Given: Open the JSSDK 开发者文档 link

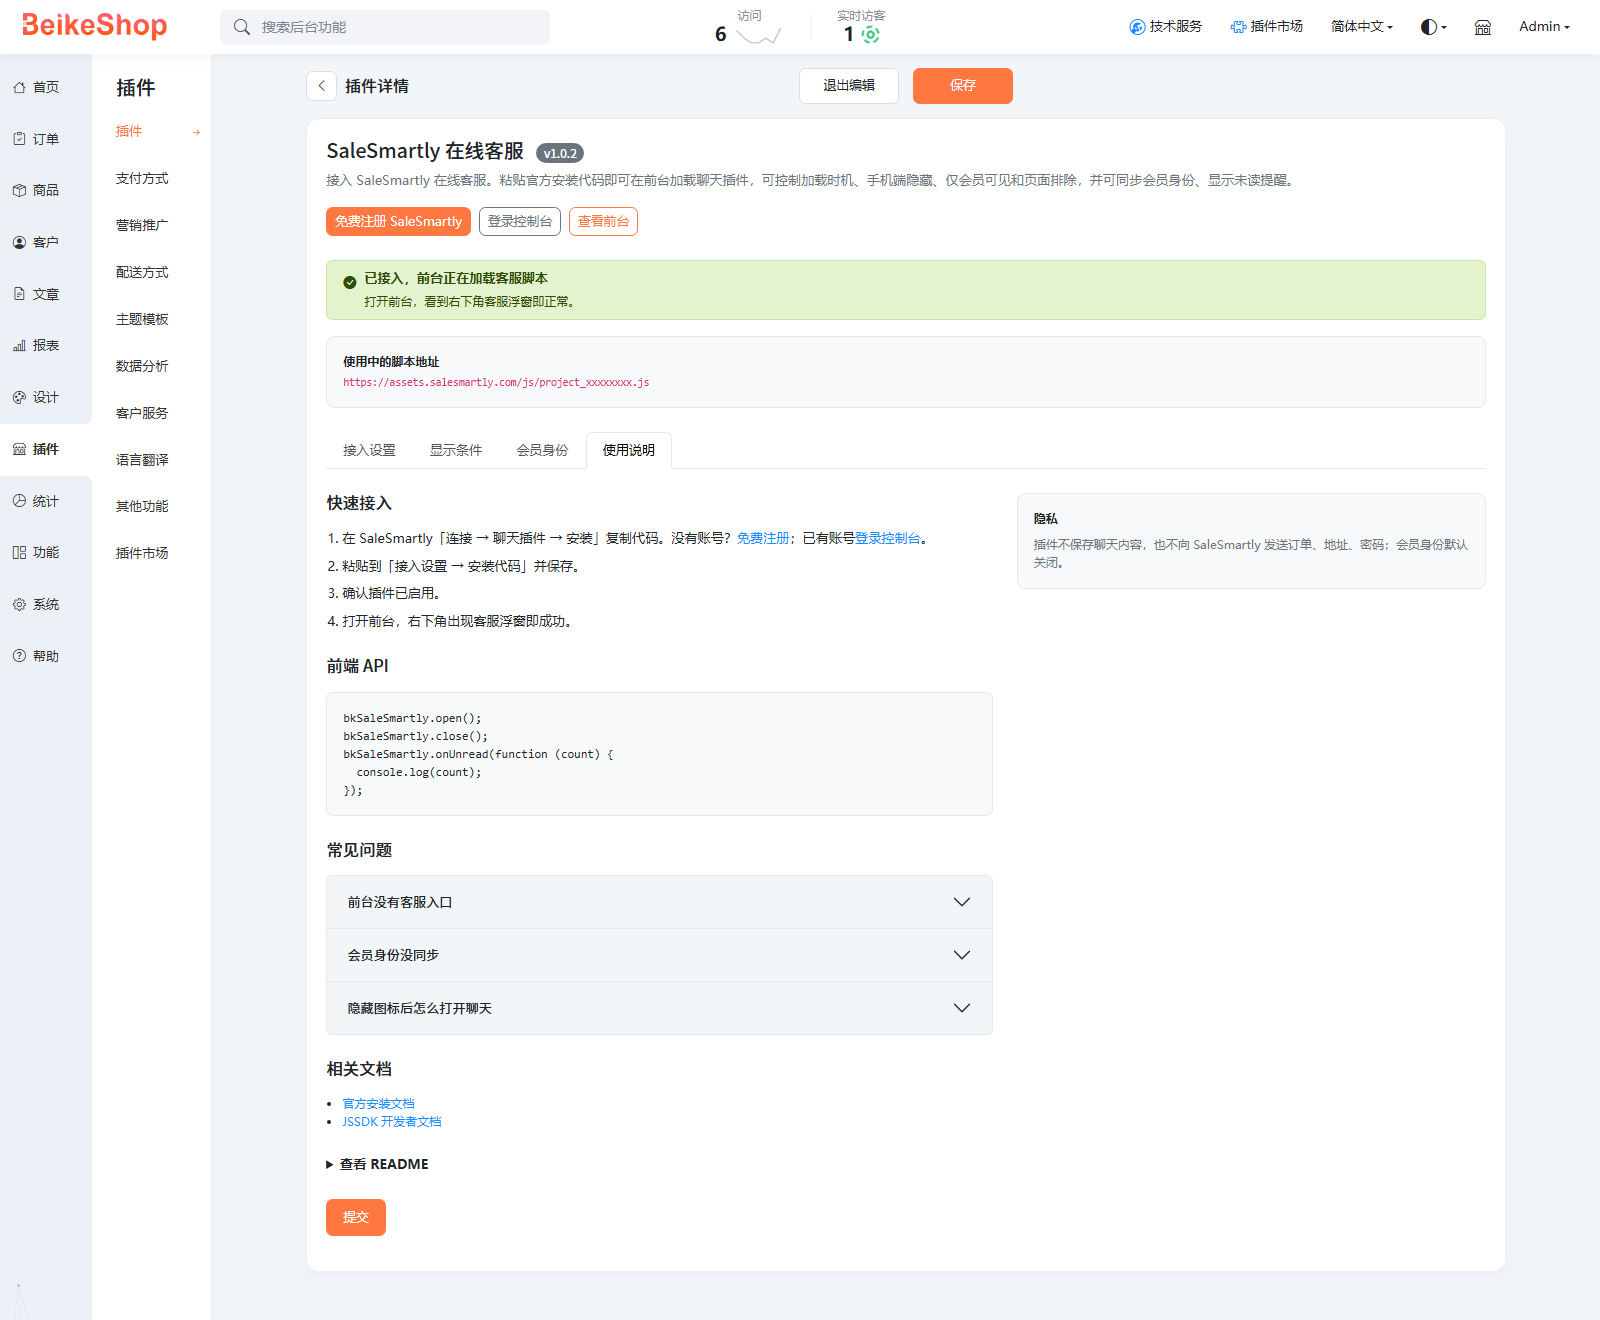Looking at the screenshot, I should pyautogui.click(x=392, y=1122).
